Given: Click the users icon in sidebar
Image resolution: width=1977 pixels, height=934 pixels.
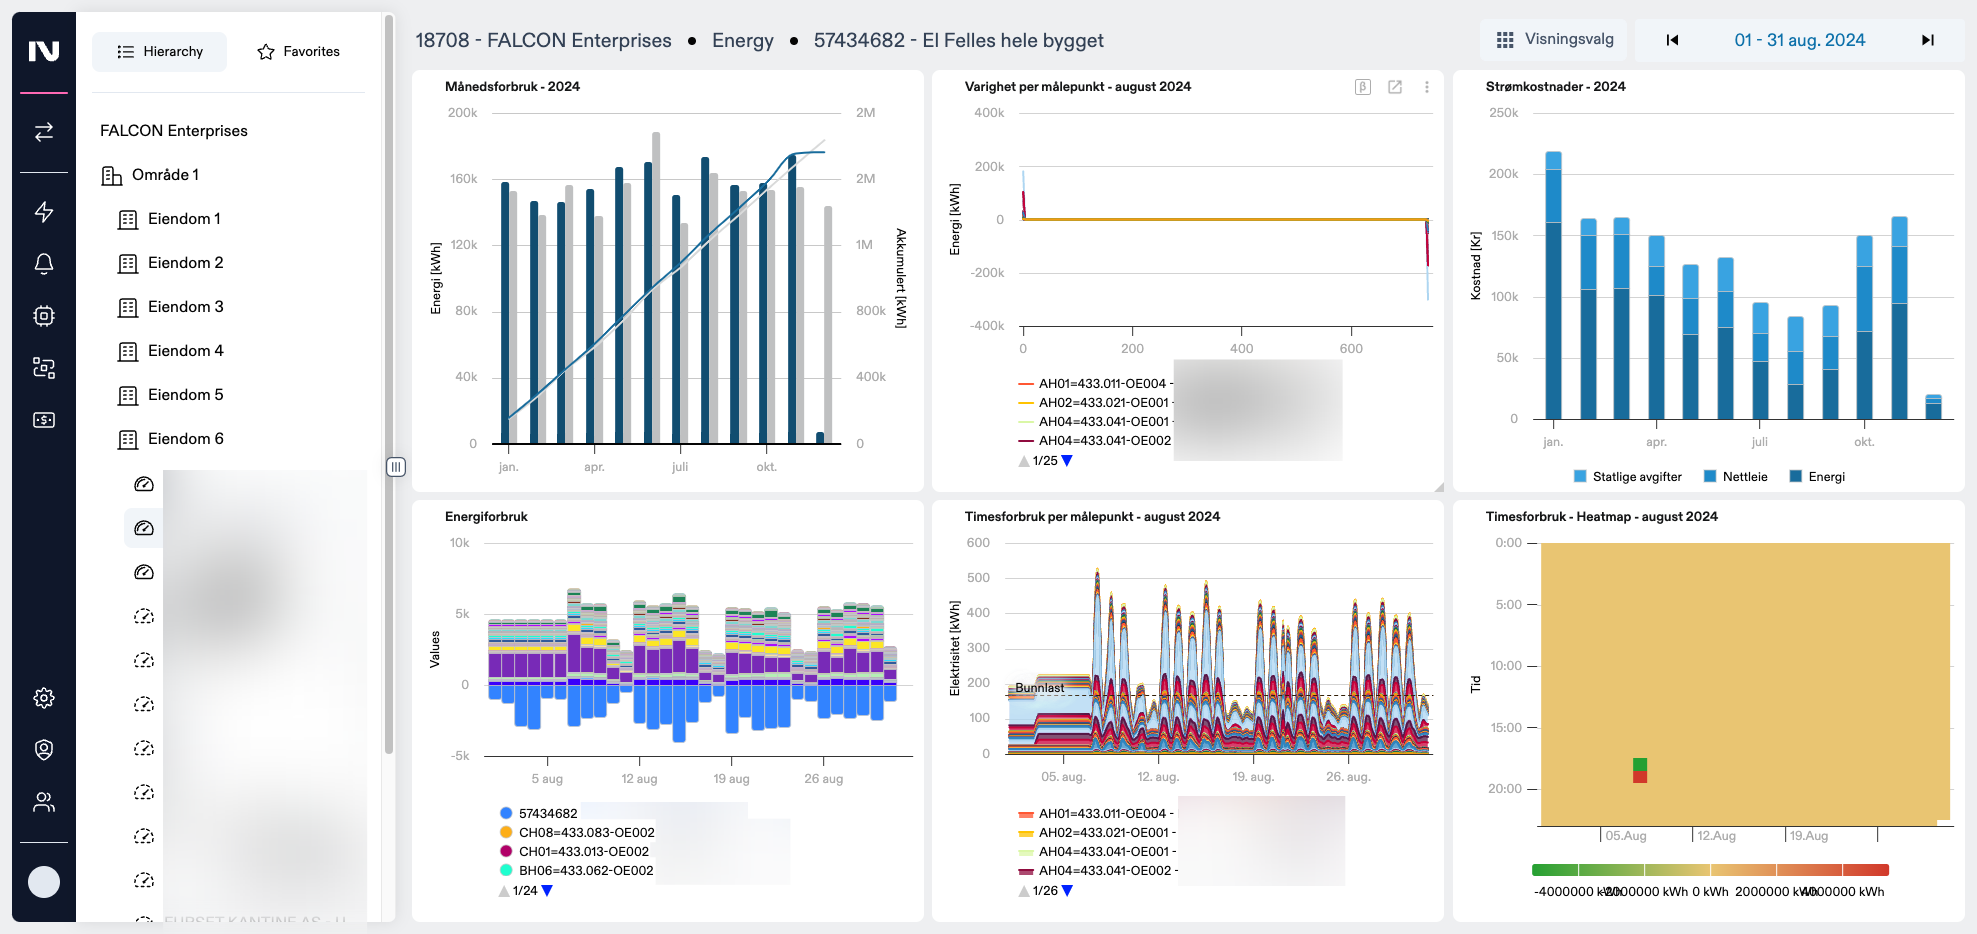Looking at the screenshot, I should click(x=44, y=802).
